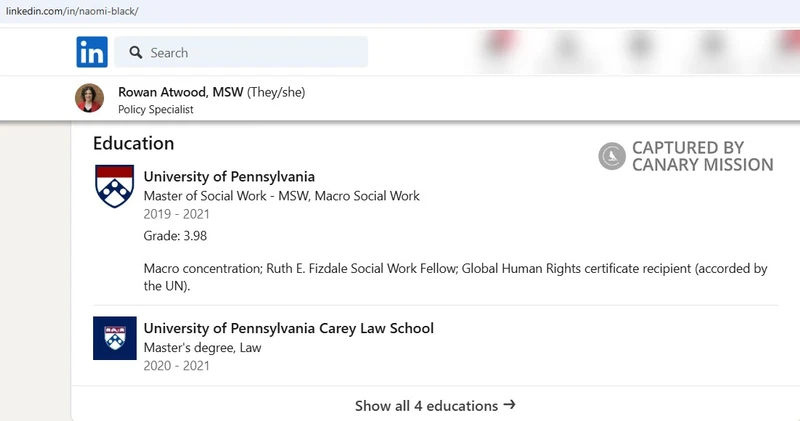Click the Policy Specialist headline
This screenshot has height=421, width=800.
tap(156, 110)
